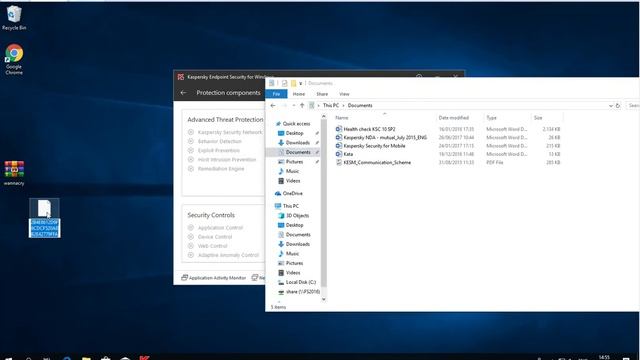
Task: Open the Share ribbon tab
Action: [x=322, y=94]
